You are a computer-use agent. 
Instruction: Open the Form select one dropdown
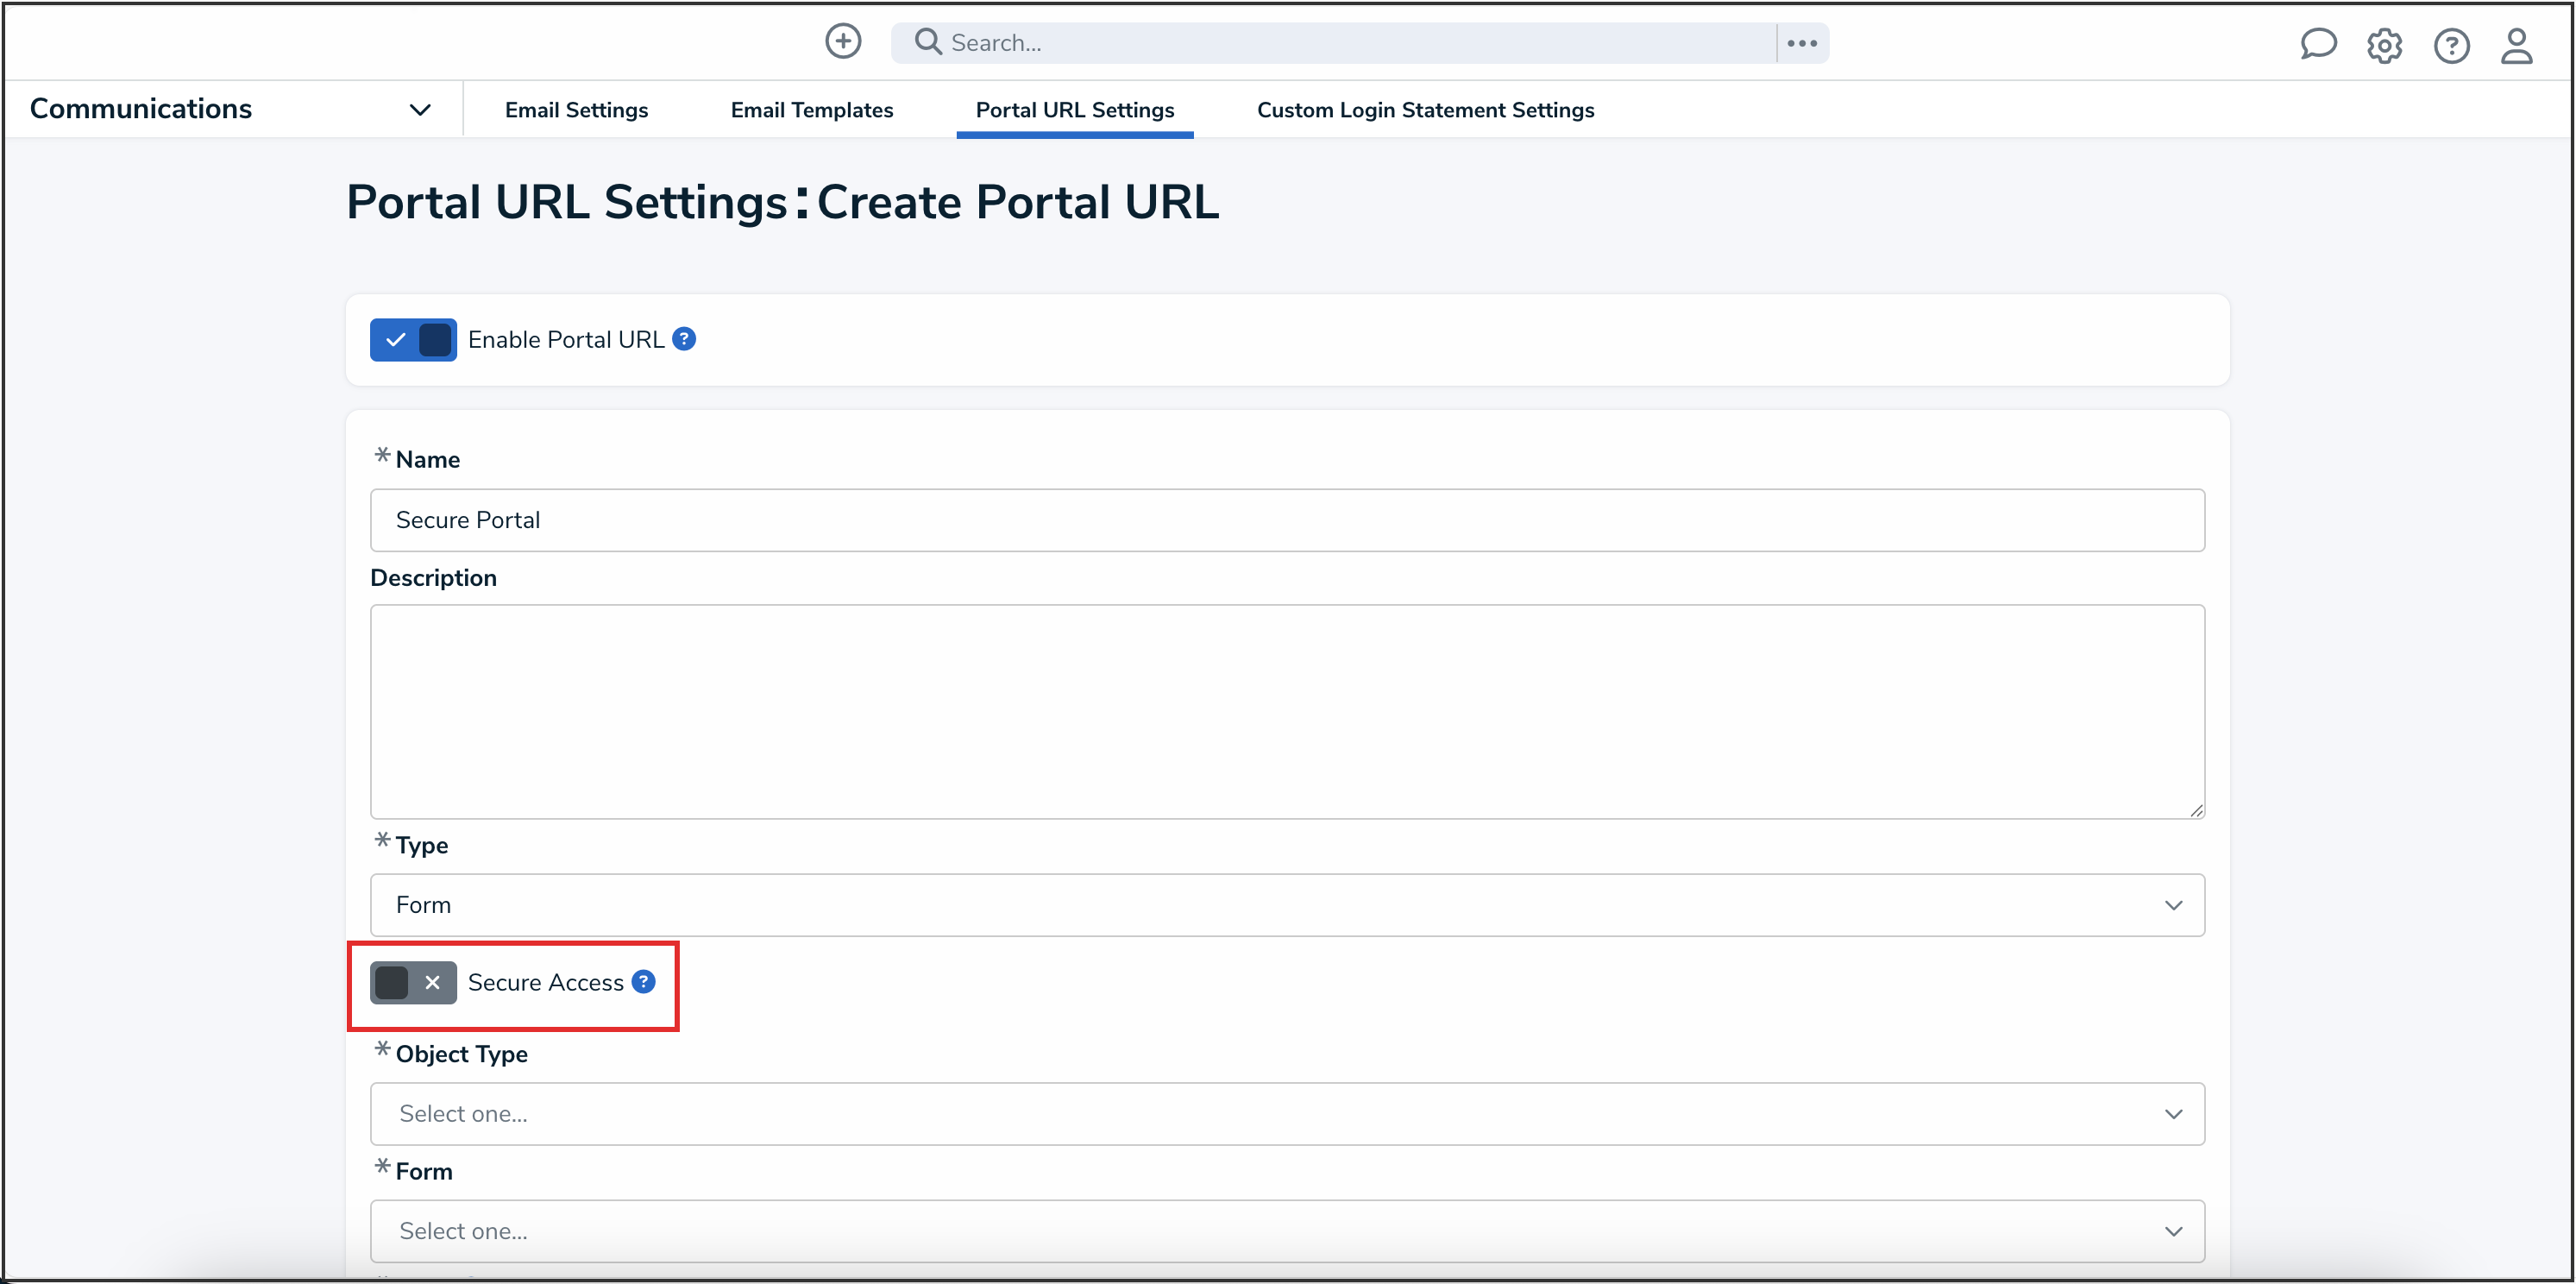[1287, 1231]
